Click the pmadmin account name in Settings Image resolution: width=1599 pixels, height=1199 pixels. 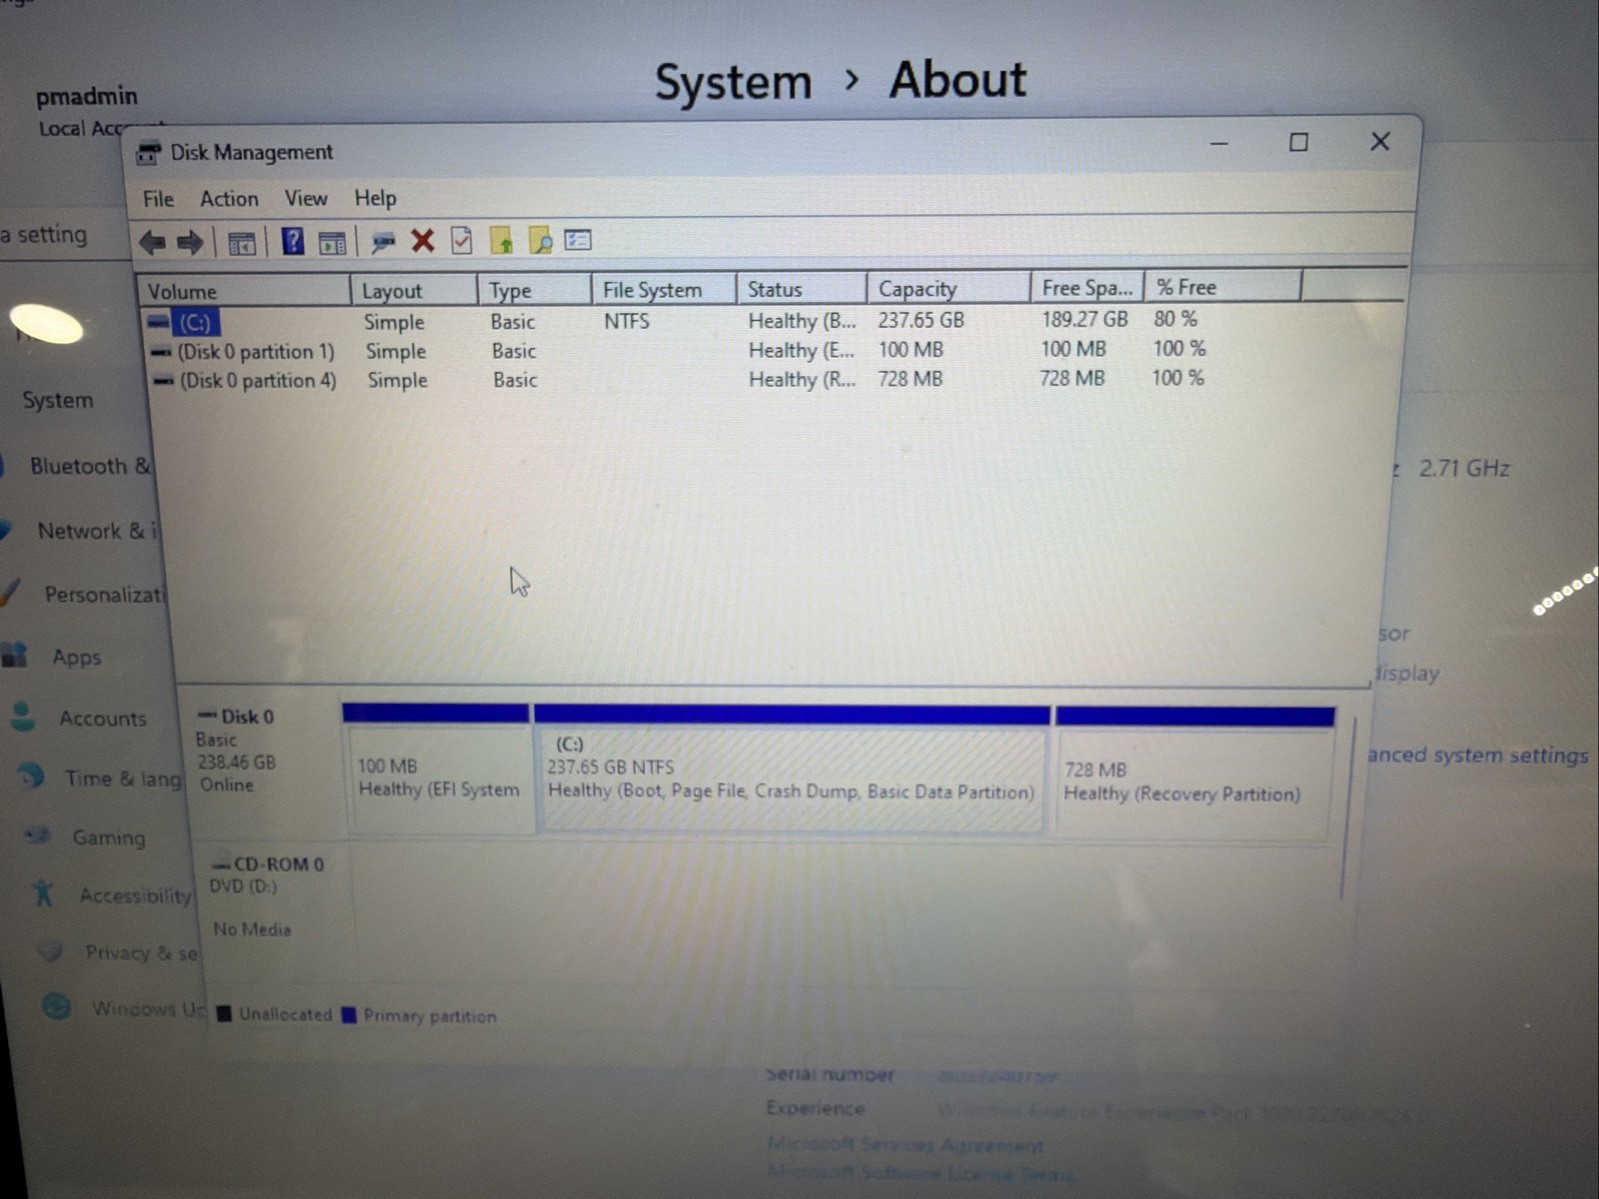click(x=86, y=96)
